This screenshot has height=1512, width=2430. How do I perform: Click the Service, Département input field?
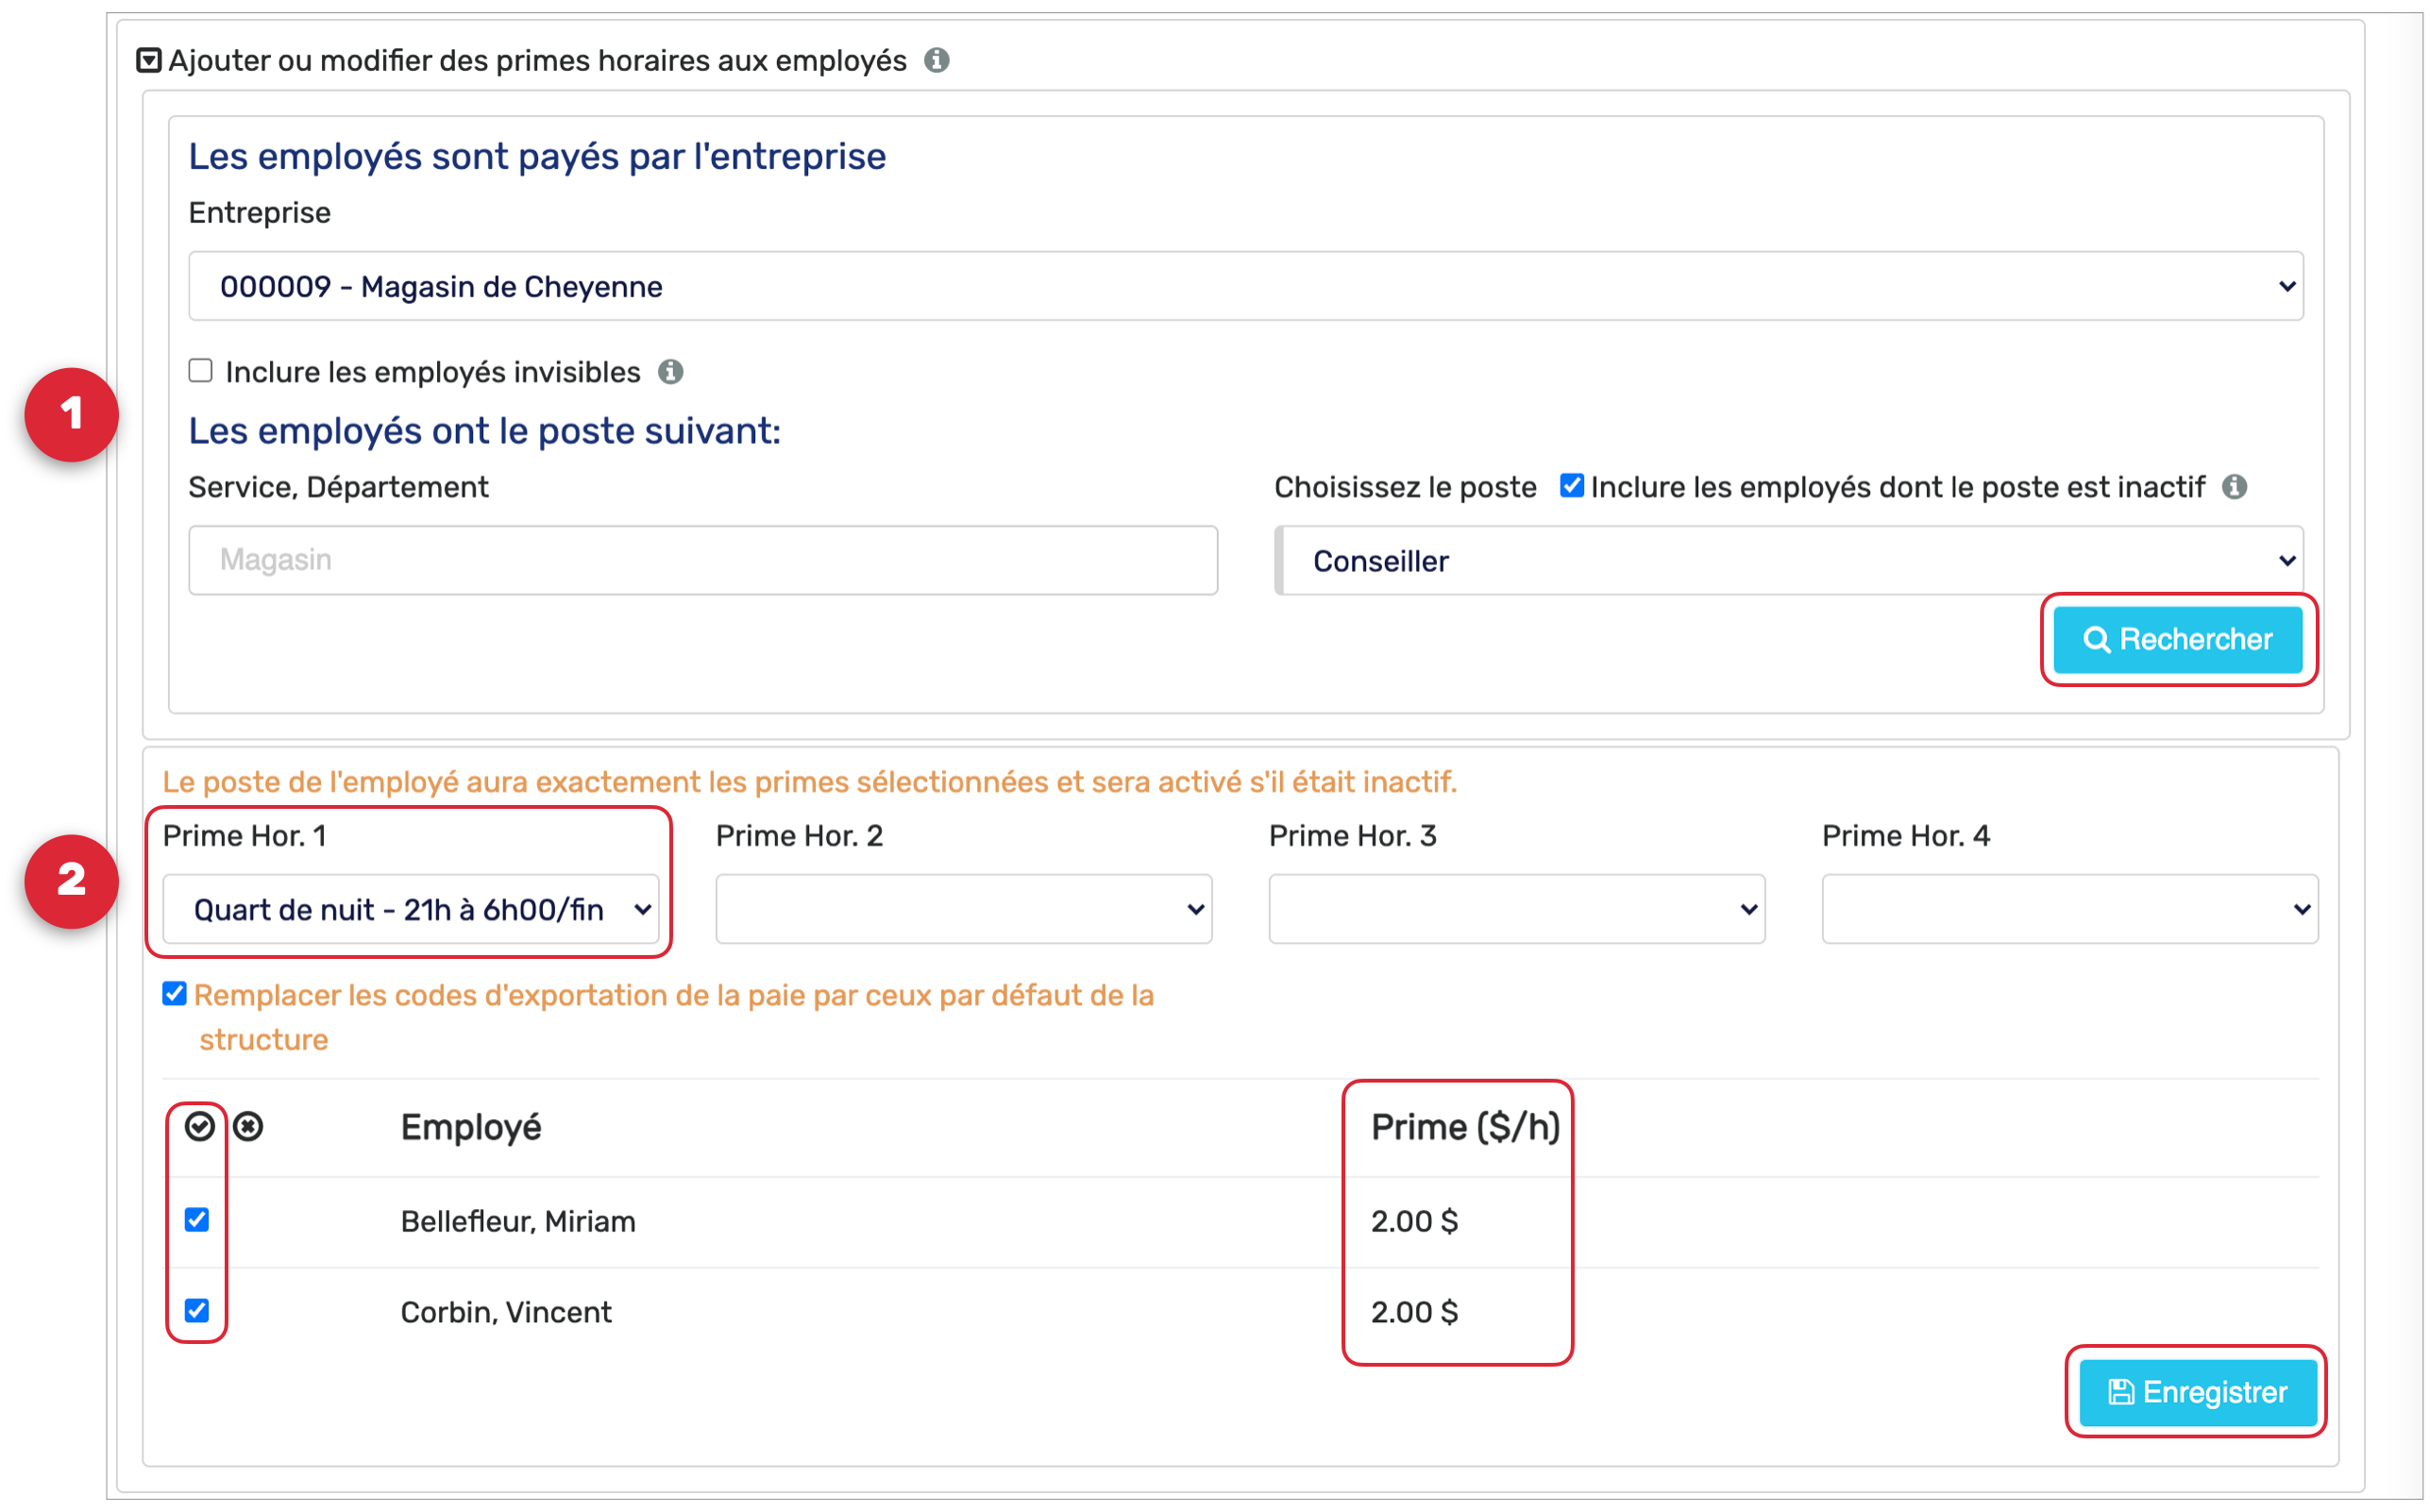pos(703,561)
